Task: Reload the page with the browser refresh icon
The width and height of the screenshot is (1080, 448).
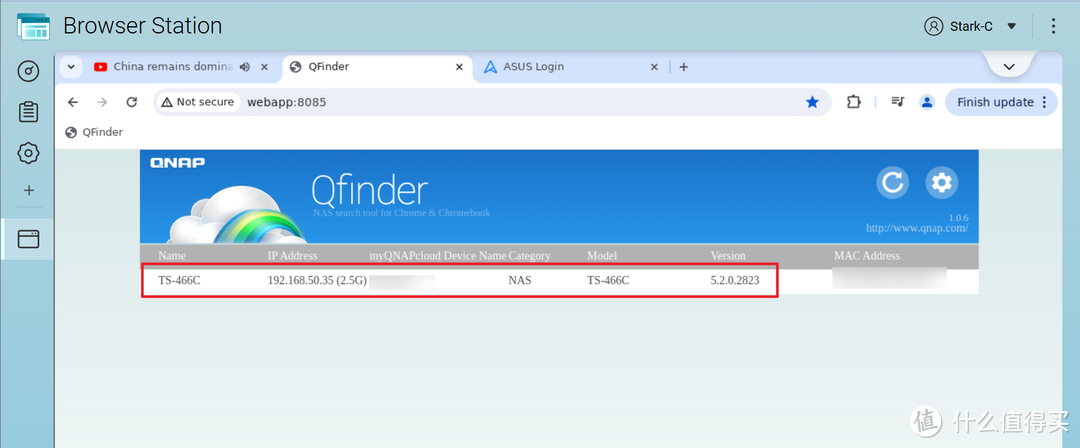Action: tap(132, 102)
